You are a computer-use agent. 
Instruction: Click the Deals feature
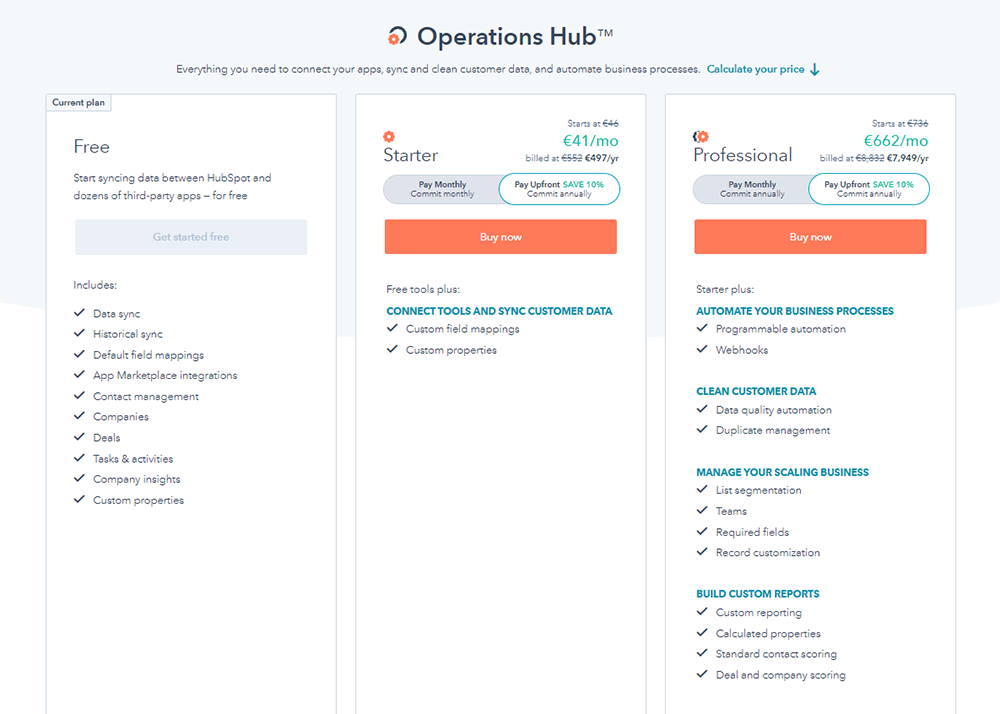pos(107,438)
